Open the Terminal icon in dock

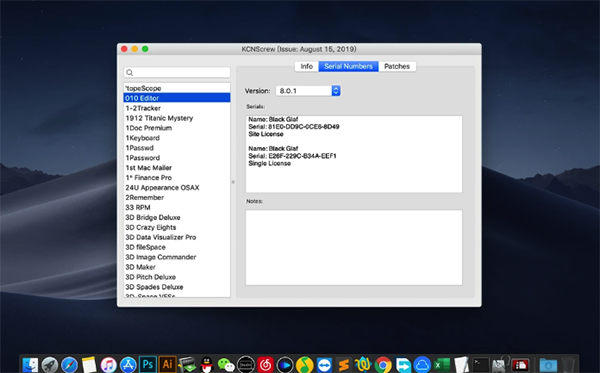(481, 365)
